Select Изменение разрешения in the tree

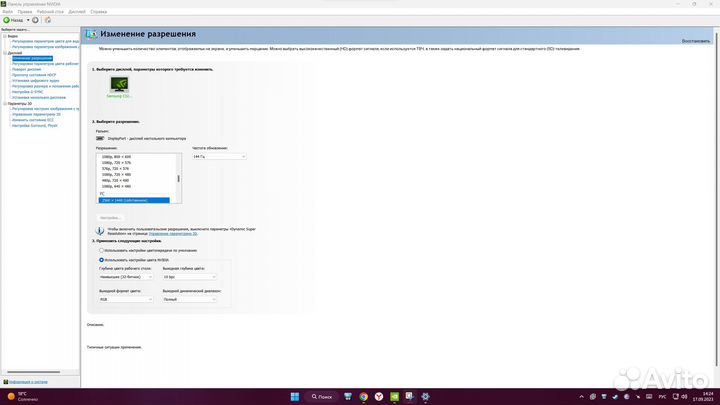[32, 58]
